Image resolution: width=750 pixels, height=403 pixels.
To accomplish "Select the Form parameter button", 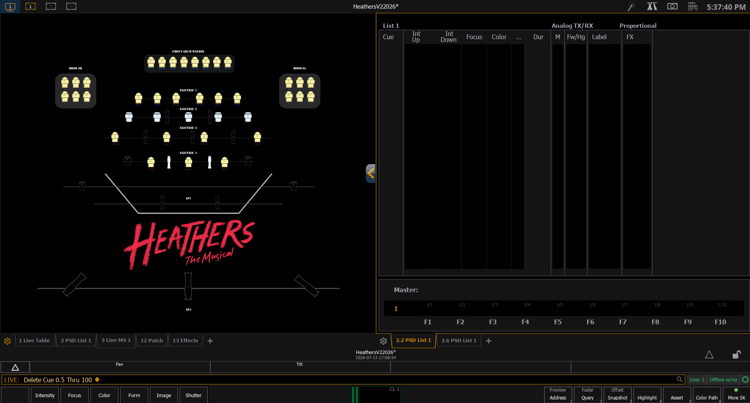I will pyautogui.click(x=134, y=395).
